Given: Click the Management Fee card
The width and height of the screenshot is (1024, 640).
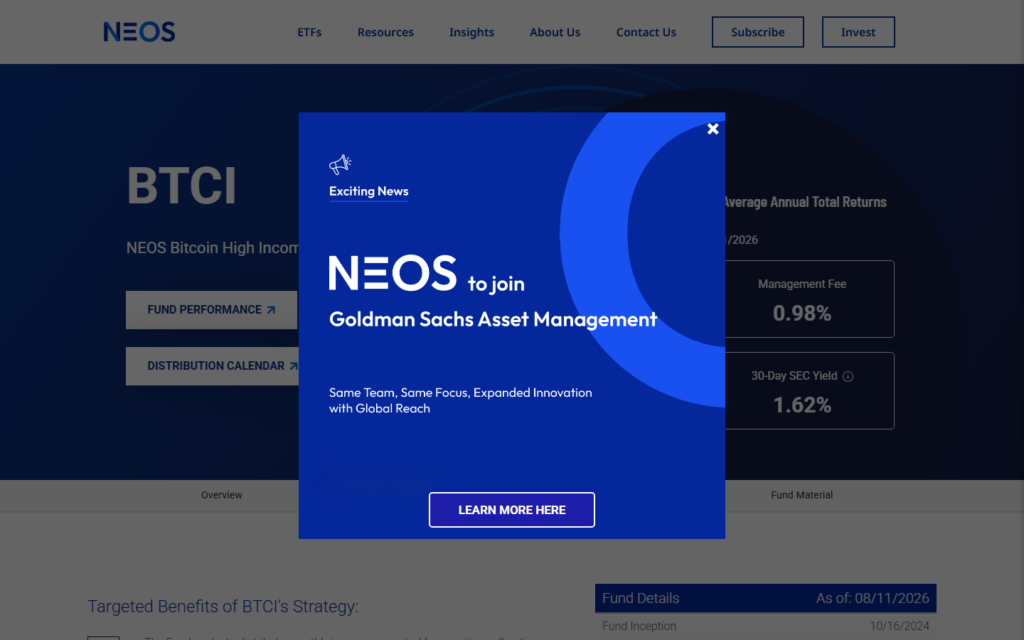Looking at the screenshot, I should [808, 299].
